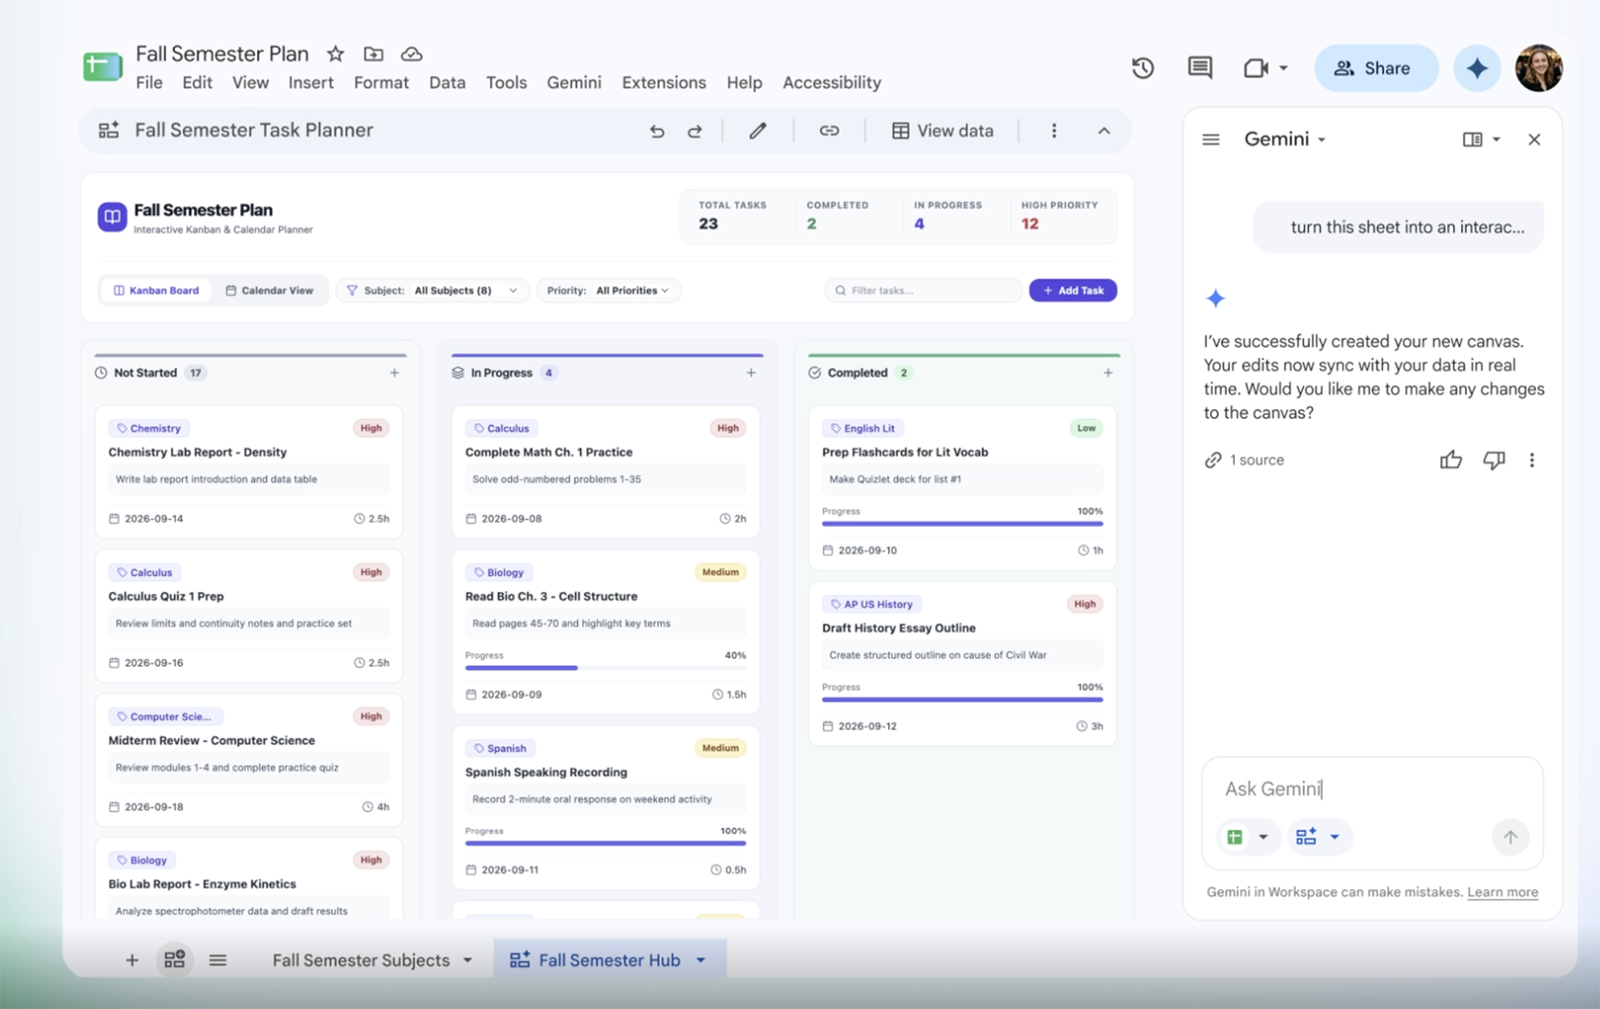Open Gemini panel hamburger menu

coord(1211,140)
